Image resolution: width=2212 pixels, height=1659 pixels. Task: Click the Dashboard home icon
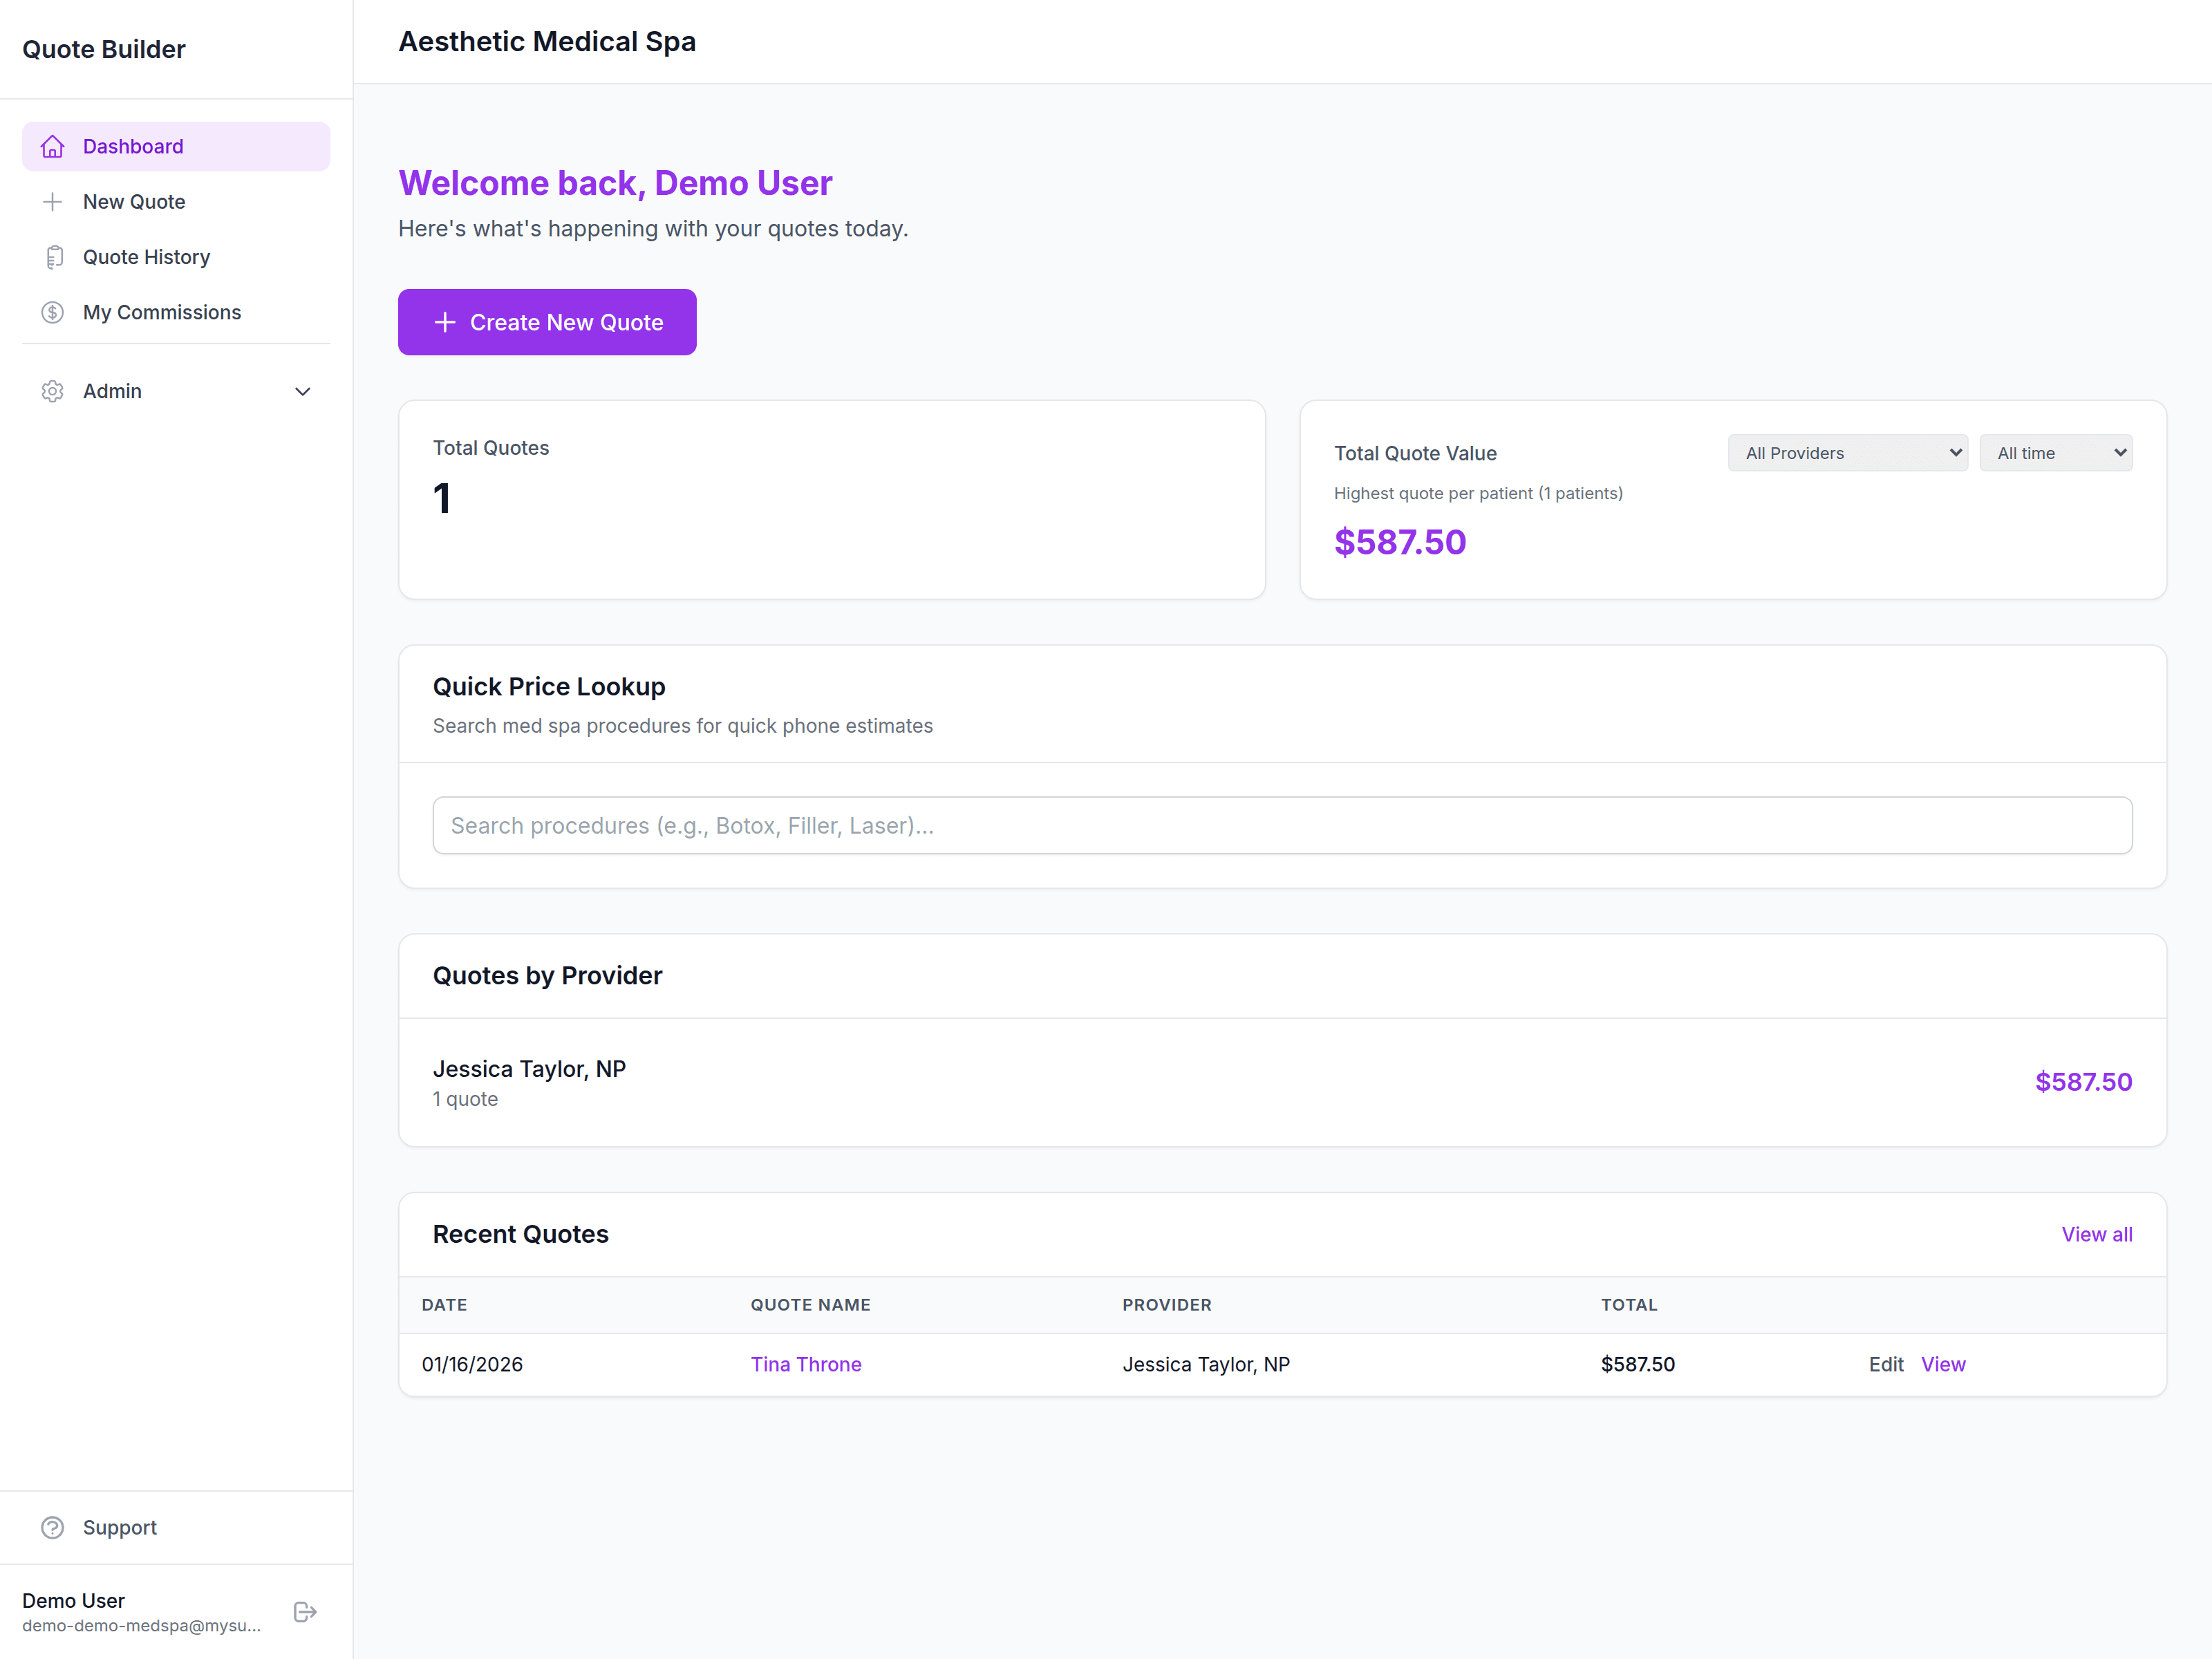click(53, 147)
